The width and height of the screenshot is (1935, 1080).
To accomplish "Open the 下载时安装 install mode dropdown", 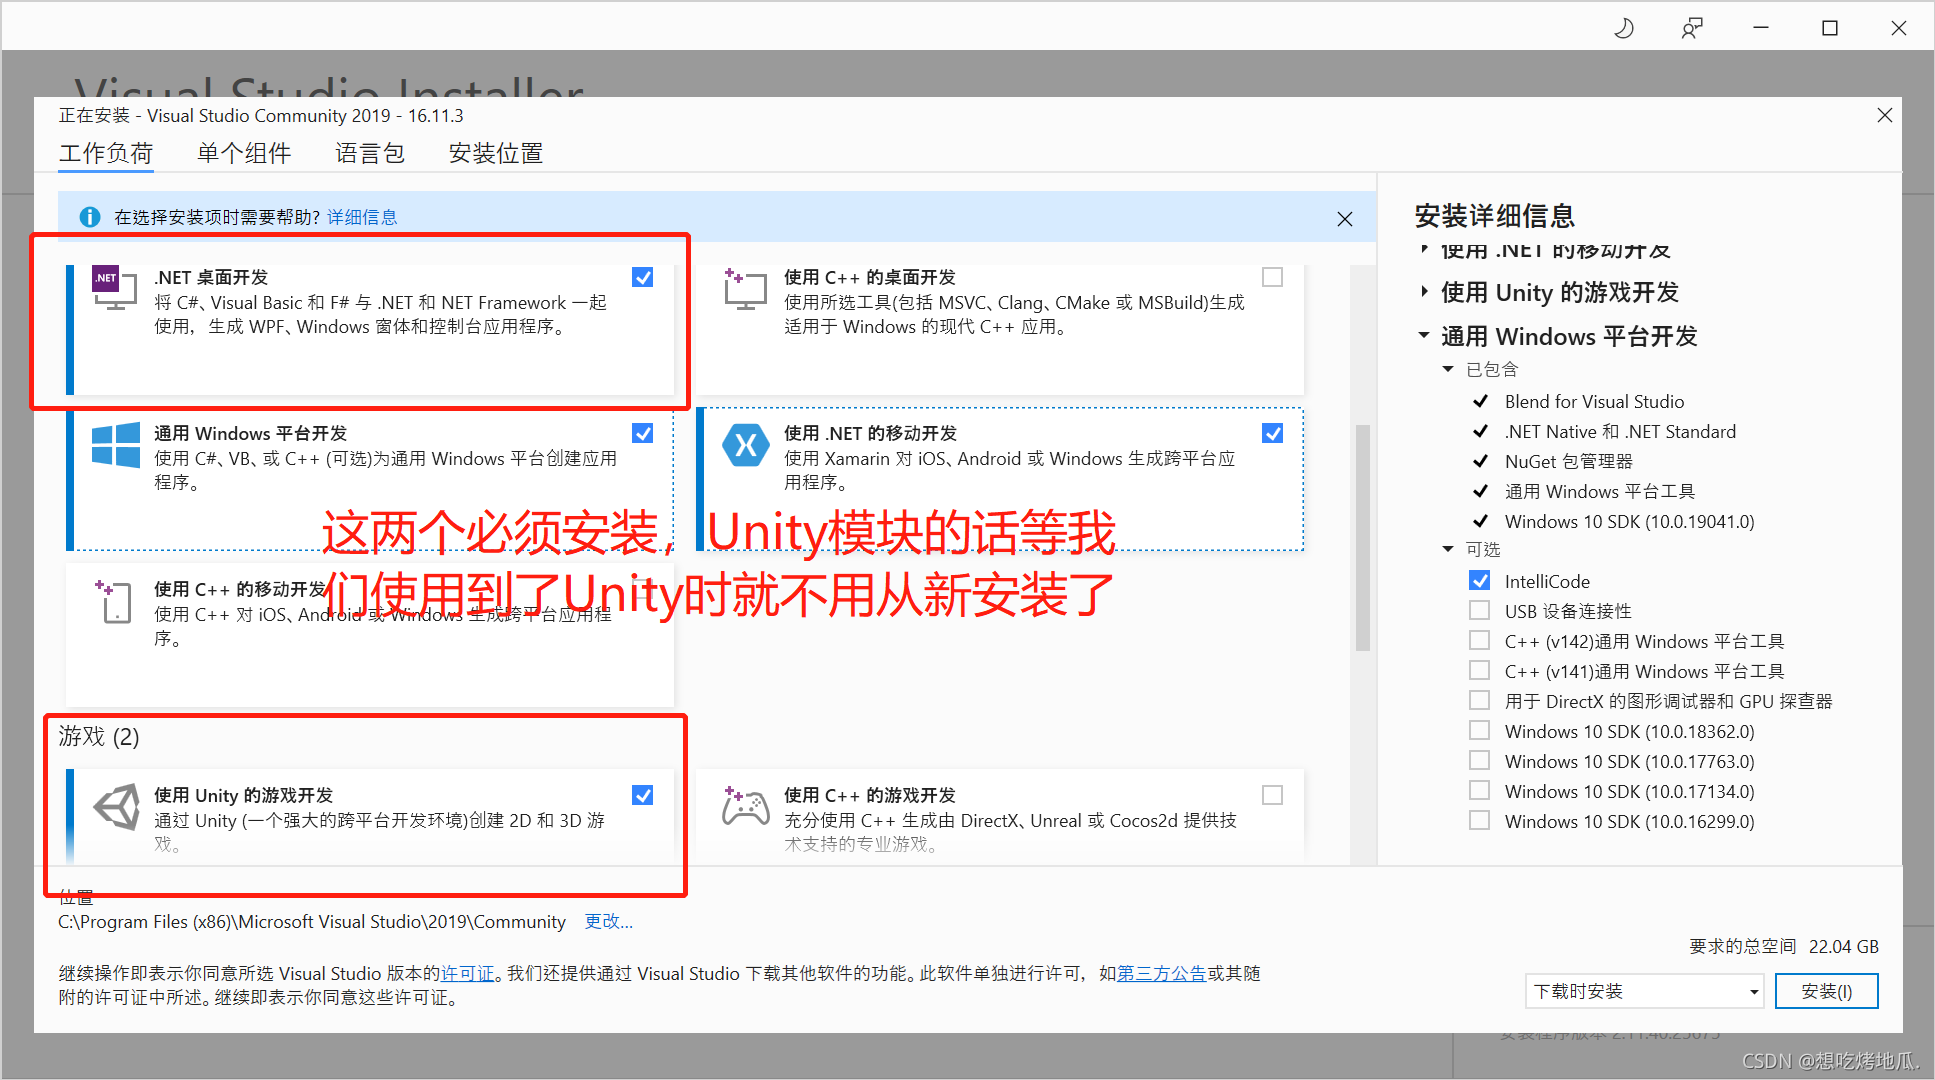I will pos(1645,991).
